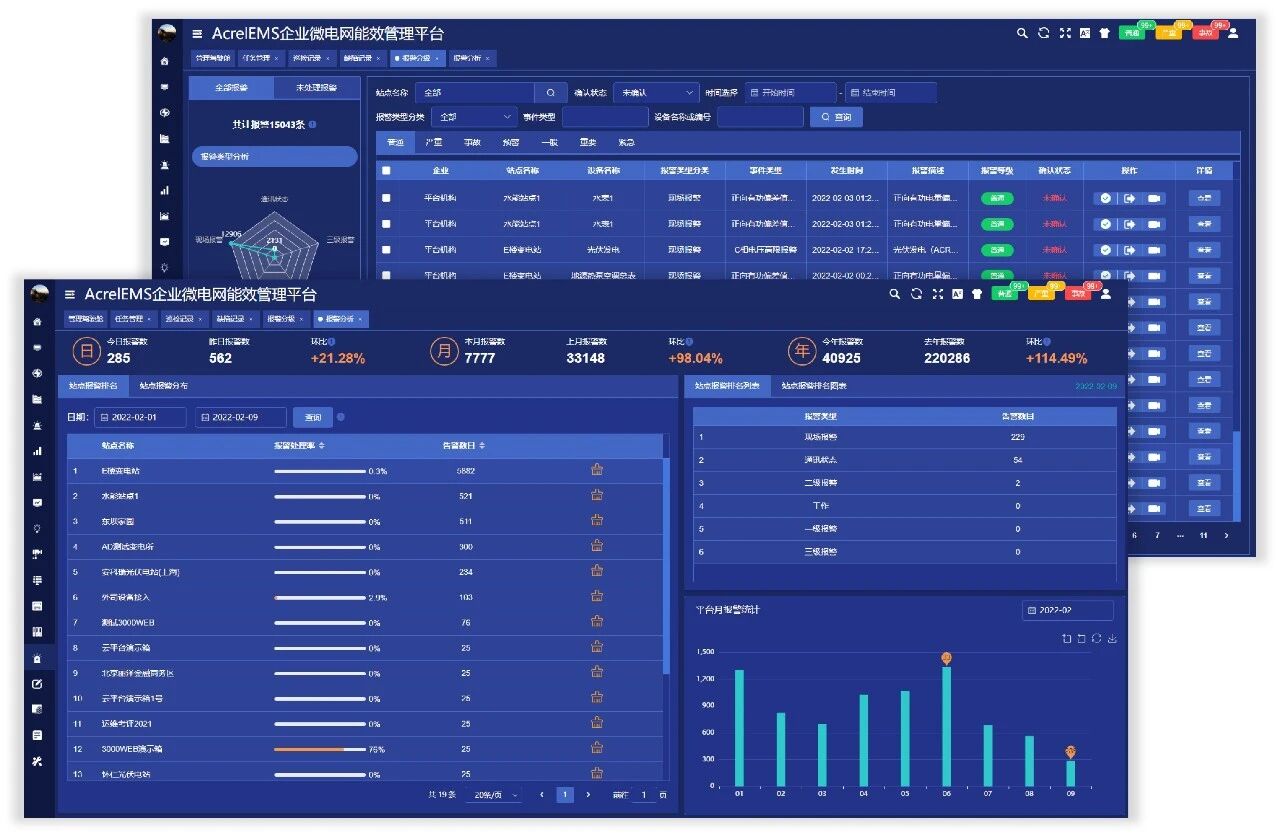This screenshot has width=1280, height=837.
Task: Toggle fullscreen icon in front window header
Action: [937, 294]
